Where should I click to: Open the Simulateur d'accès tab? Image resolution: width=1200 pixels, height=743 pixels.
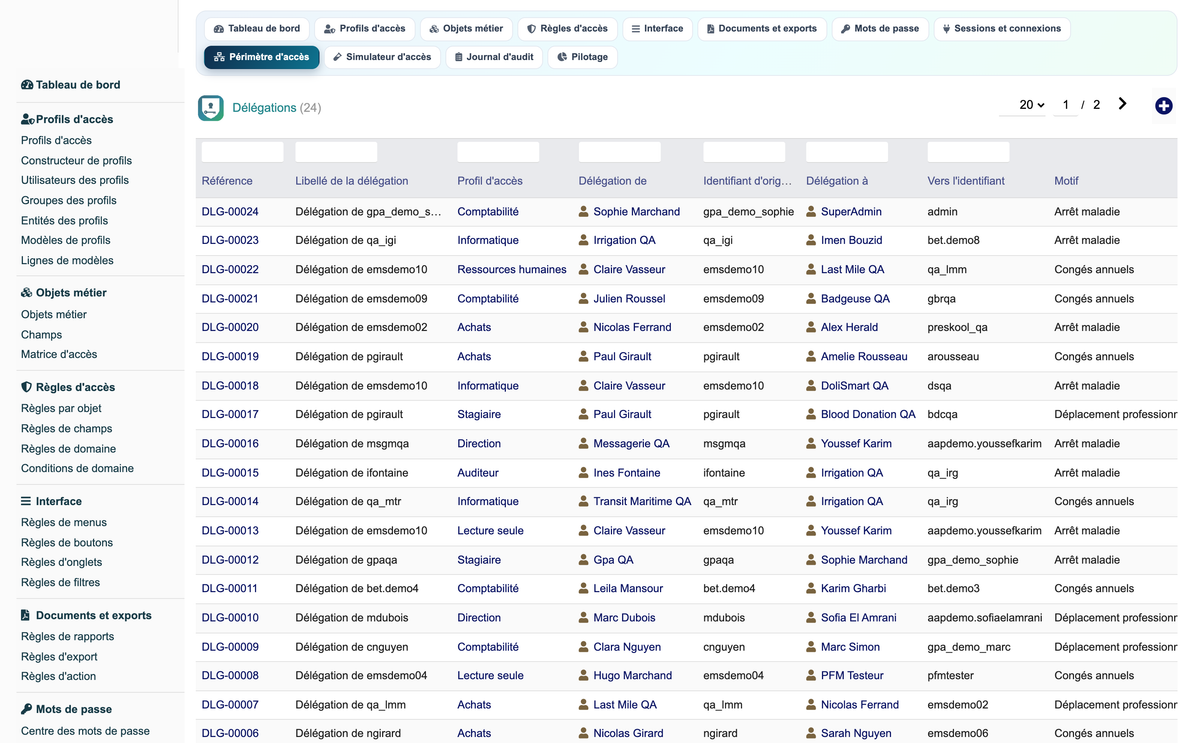click(x=382, y=57)
